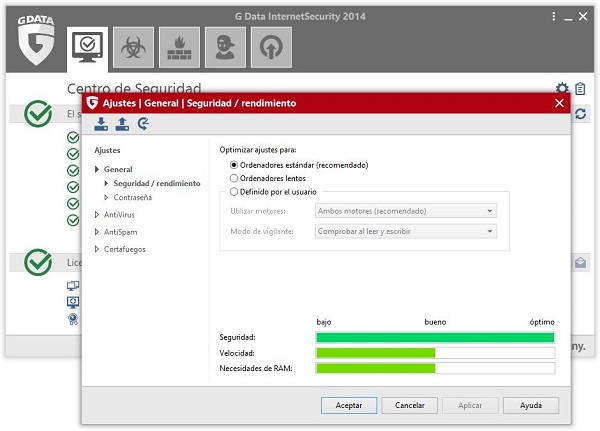
Task: Click the Ajustes tree heading
Action: coord(107,150)
